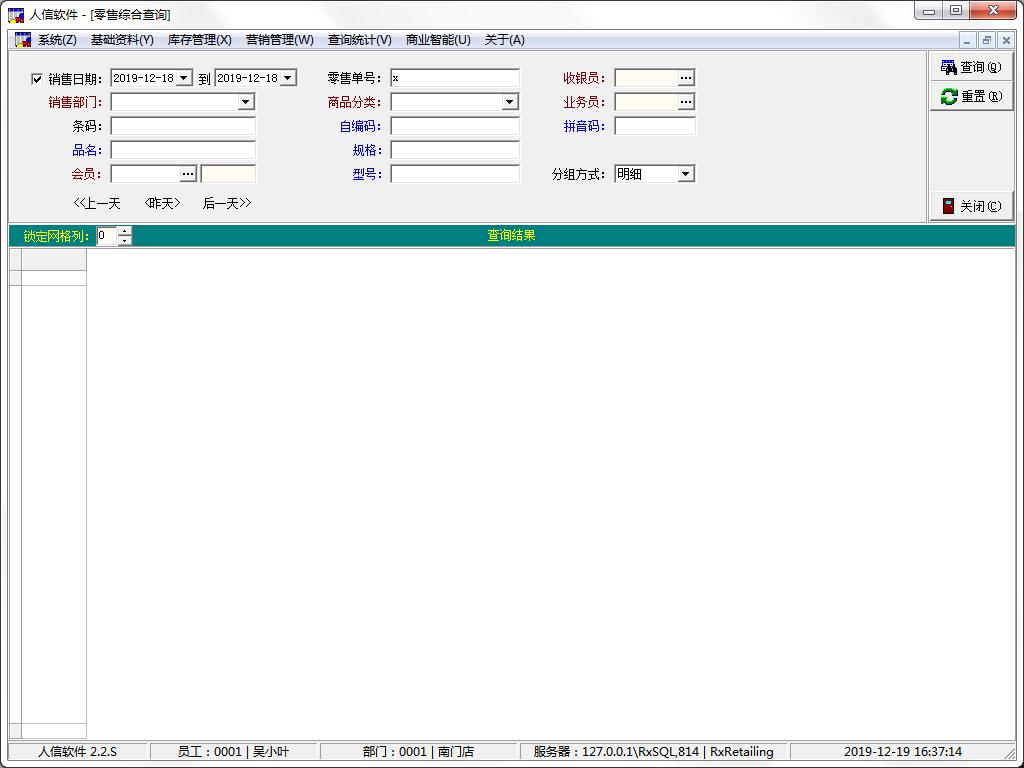
Task: Open the start date dropdown
Action: [184, 78]
